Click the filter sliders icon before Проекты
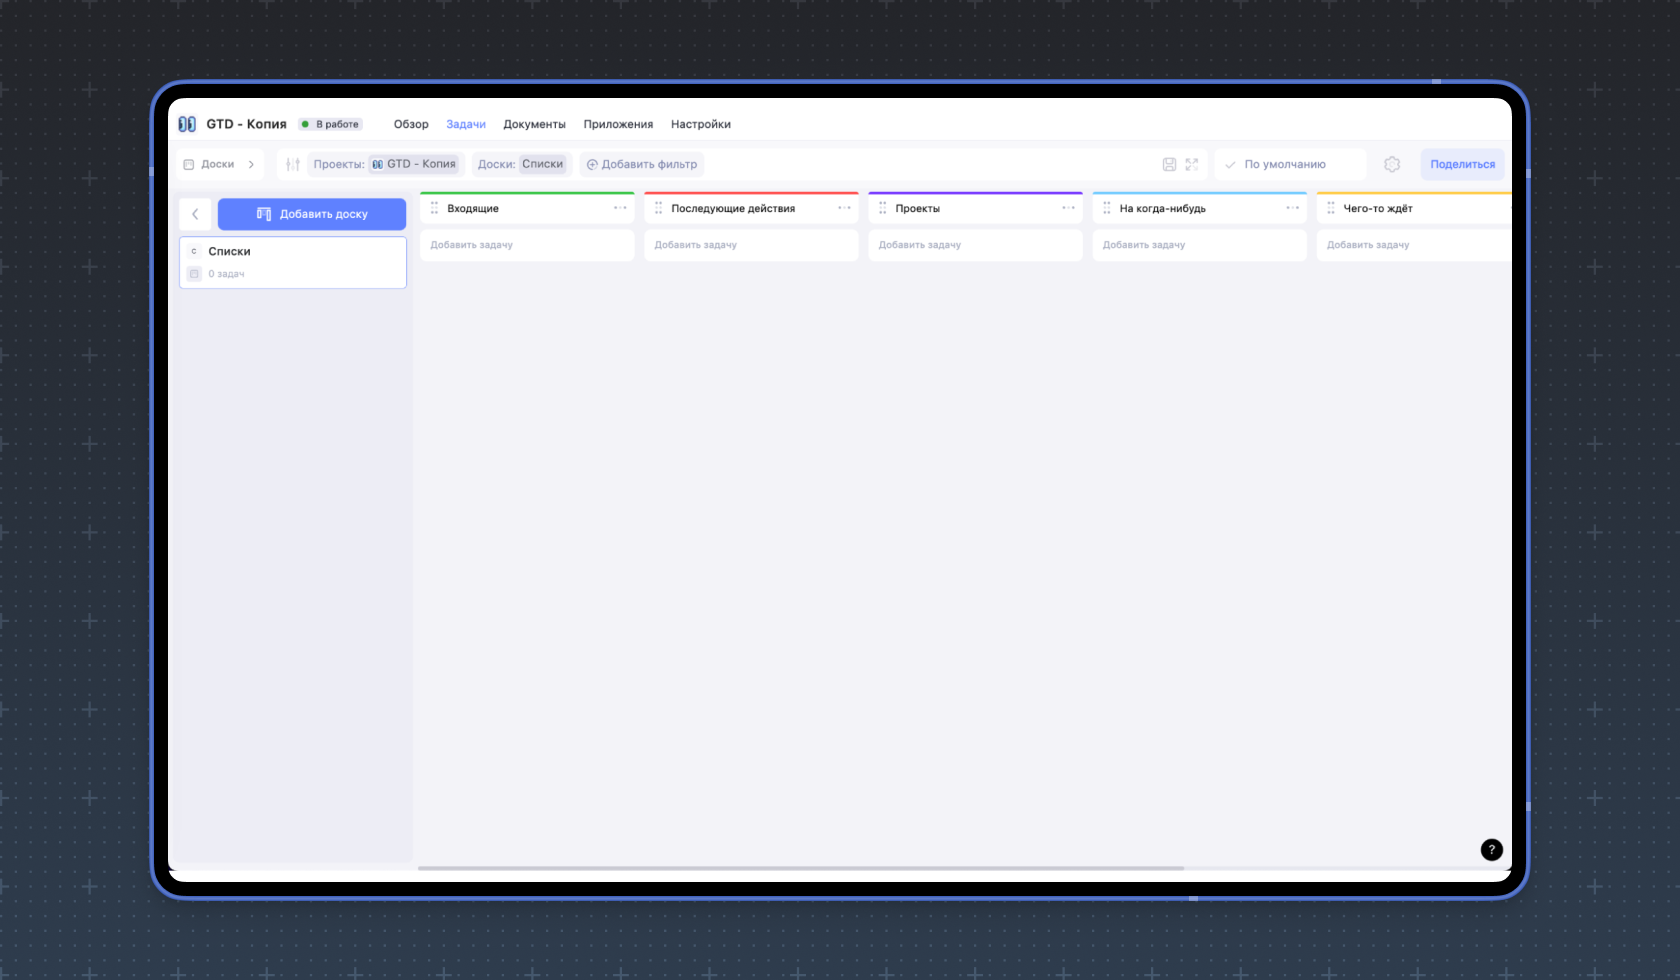The image size is (1680, 980). [292, 164]
